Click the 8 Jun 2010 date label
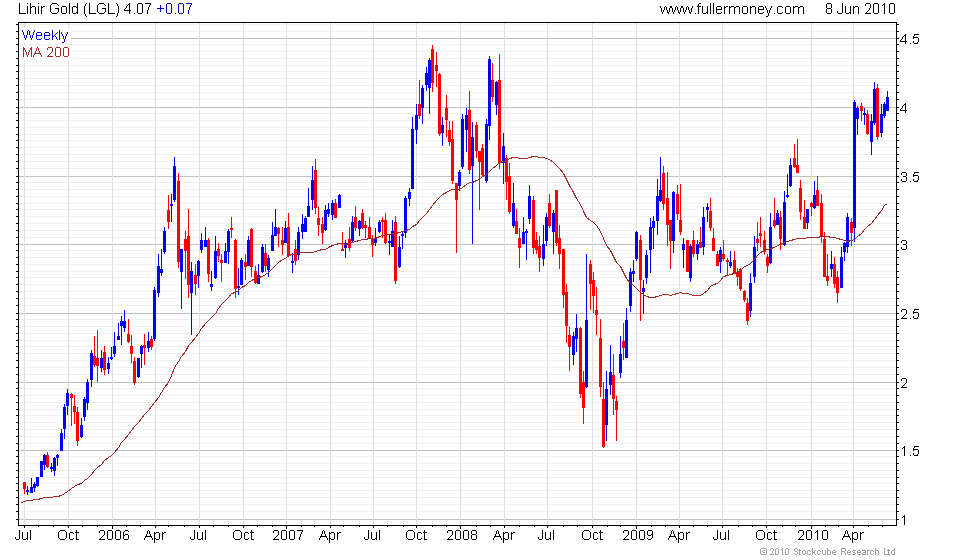Screen dimensions: 980x560 click(860, 9)
